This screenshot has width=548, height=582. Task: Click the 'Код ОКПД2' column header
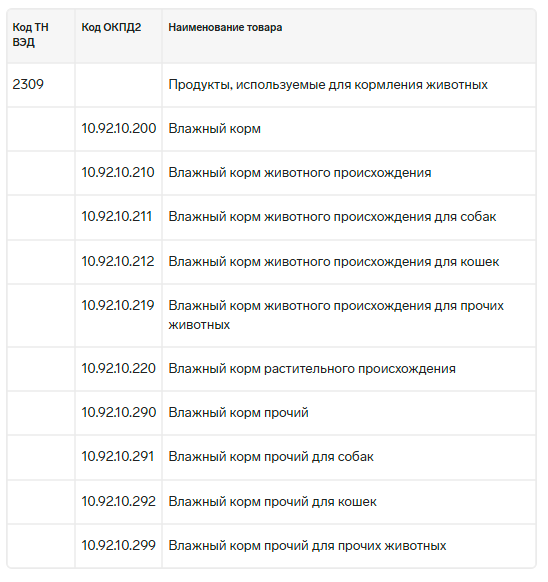[111, 27]
